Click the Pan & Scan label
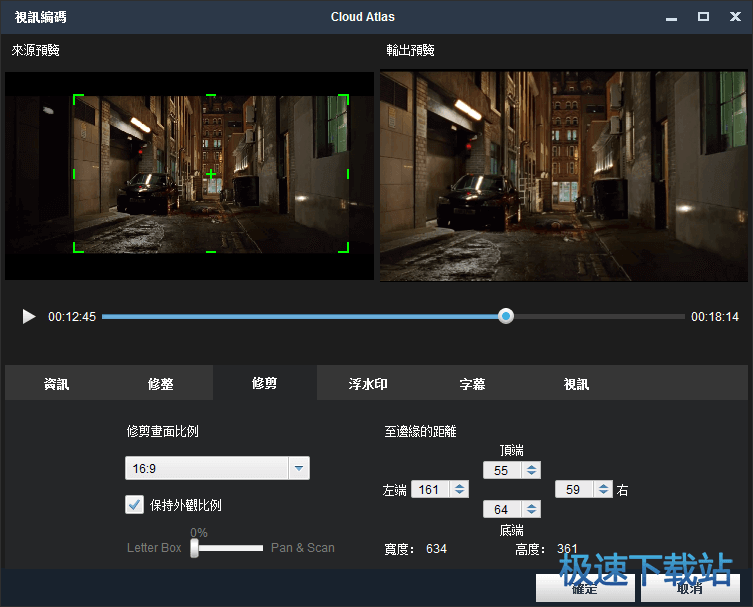The image size is (753, 607). pos(303,548)
